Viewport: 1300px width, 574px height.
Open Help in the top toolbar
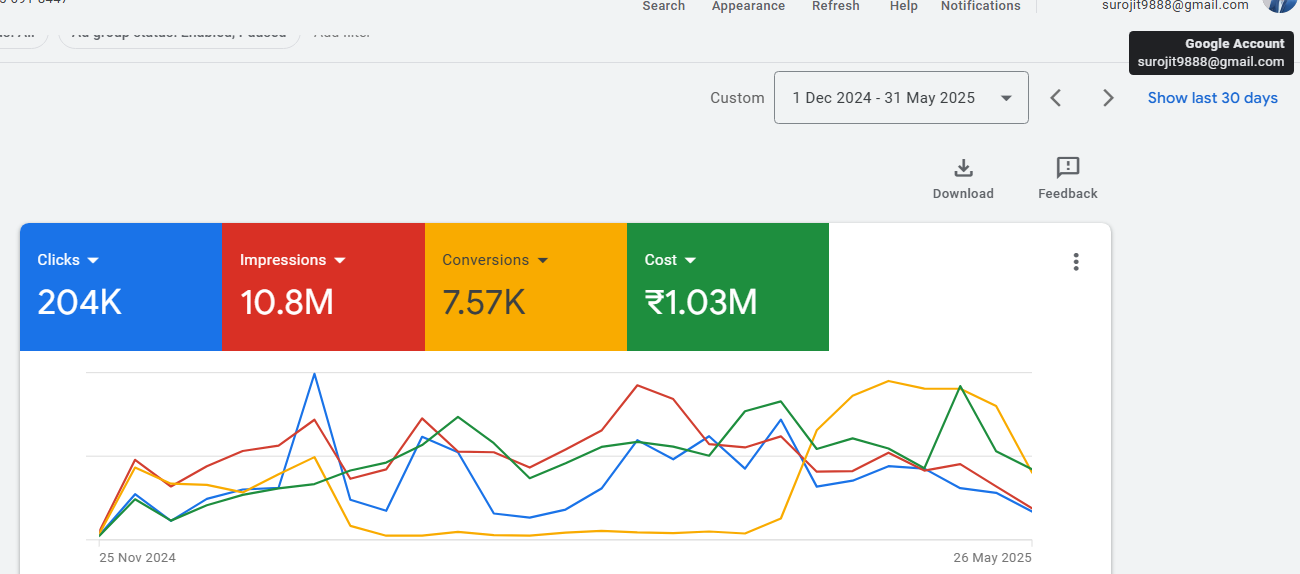coord(903,6)
